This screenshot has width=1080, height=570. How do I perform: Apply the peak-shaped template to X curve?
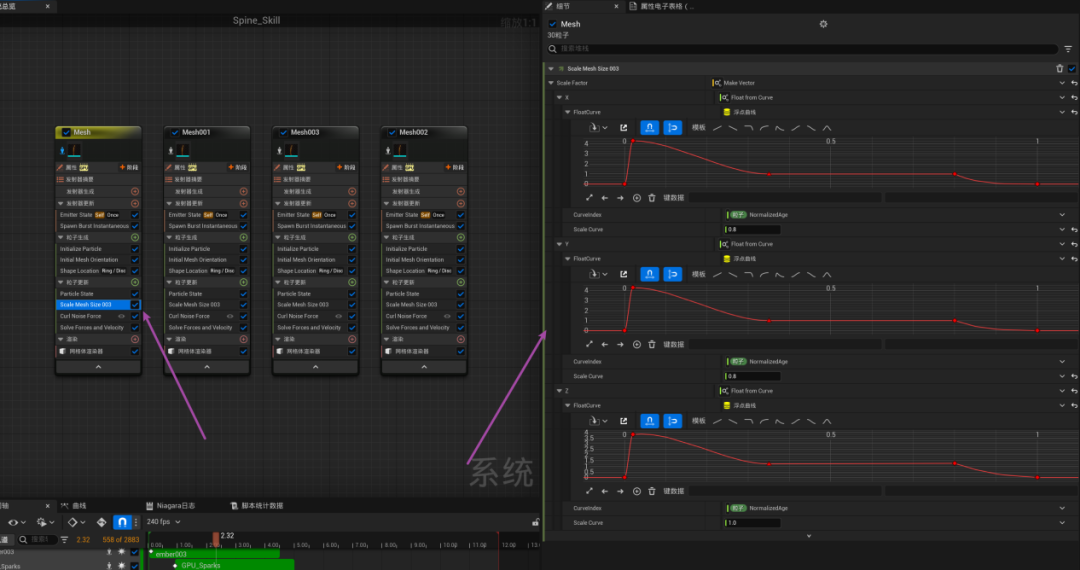[x=827, y=128]
